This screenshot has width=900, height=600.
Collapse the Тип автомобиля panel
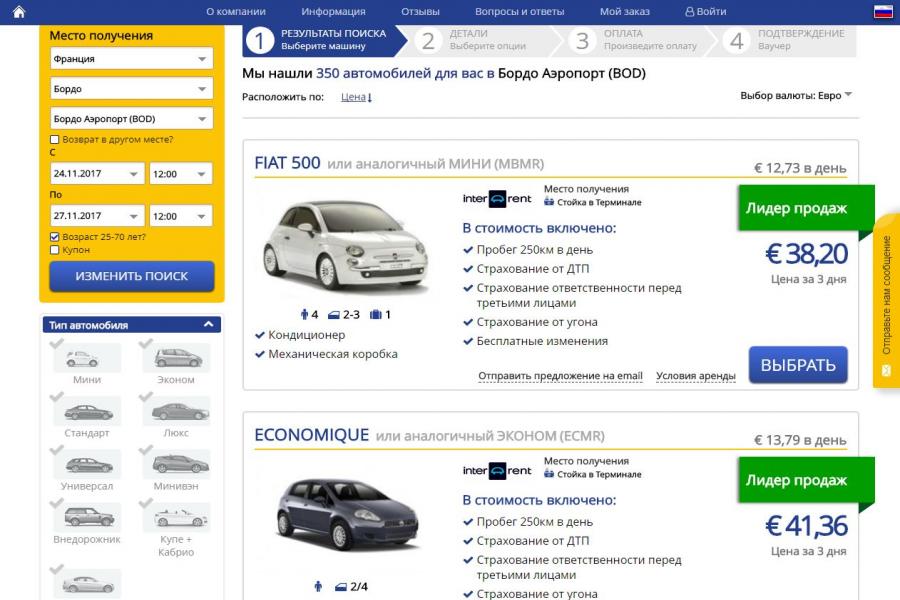208,324
